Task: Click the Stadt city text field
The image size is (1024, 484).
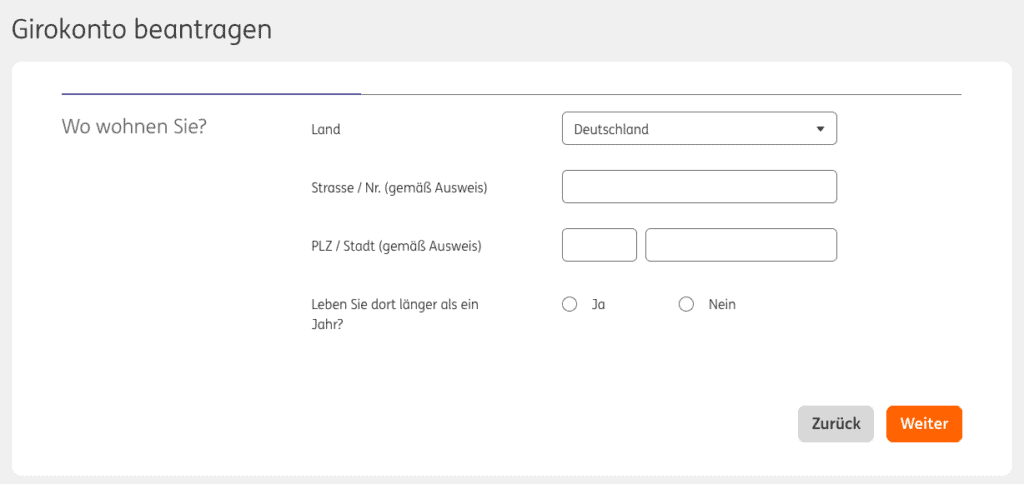Action: pos(741,245)
